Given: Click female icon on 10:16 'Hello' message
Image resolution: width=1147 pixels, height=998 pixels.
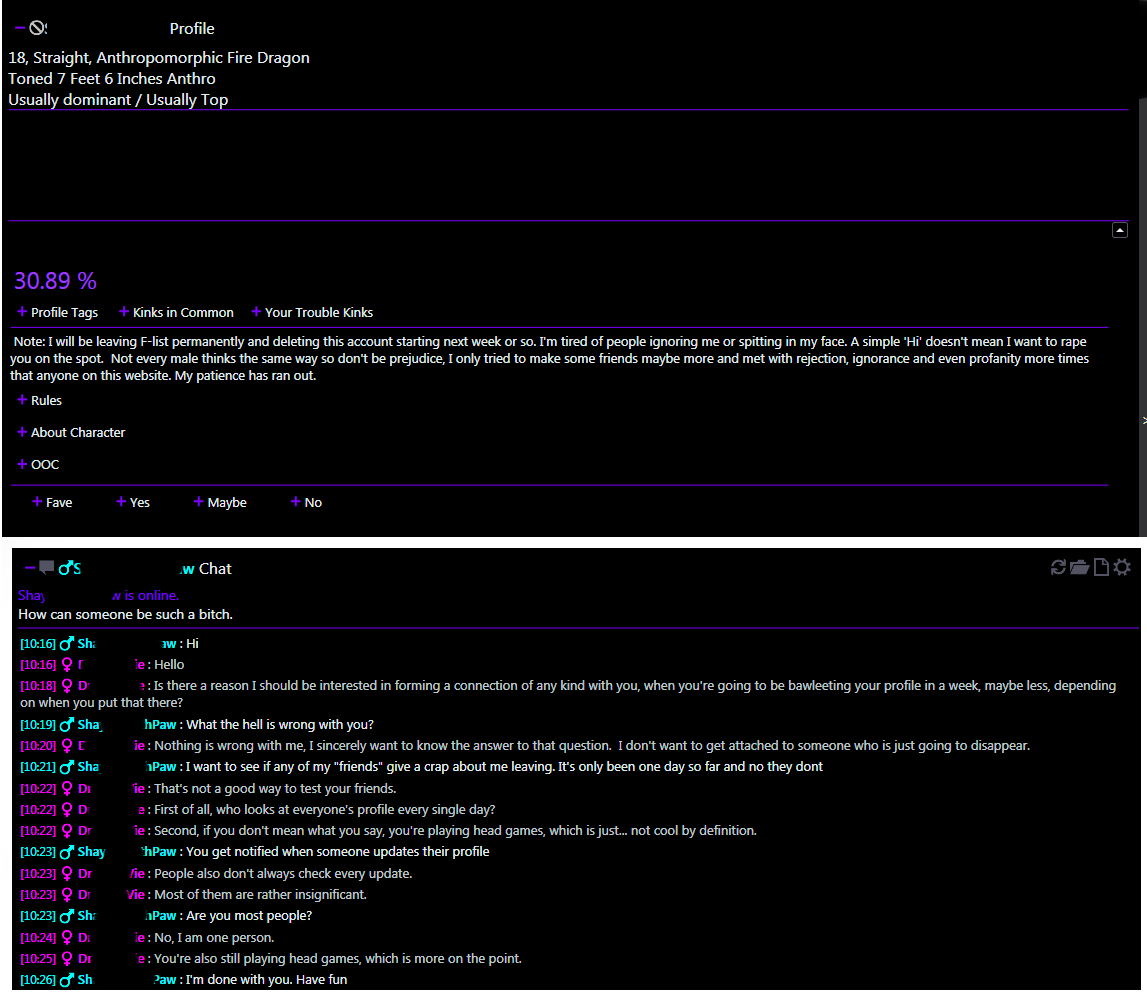Looking at the screenshot, I should point(67,664).
